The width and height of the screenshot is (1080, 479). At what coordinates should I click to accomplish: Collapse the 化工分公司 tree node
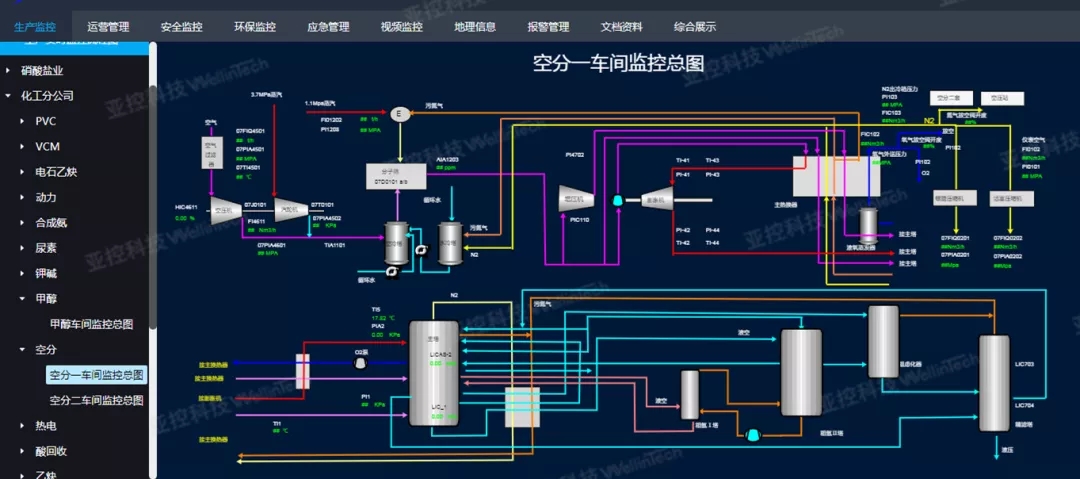click(x=8, y=96)
